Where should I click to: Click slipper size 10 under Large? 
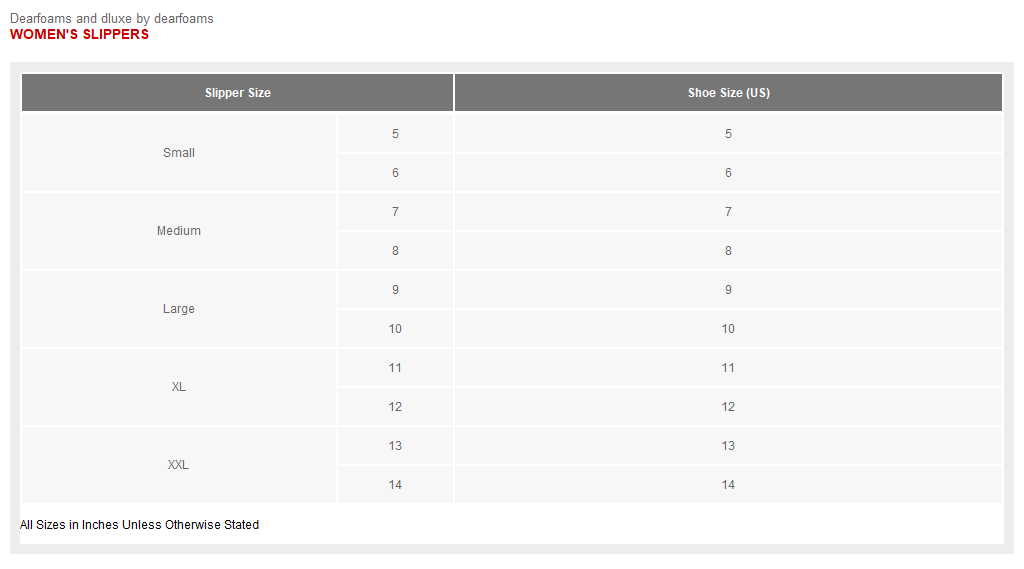pyautogui.click(x=395, y=329)
